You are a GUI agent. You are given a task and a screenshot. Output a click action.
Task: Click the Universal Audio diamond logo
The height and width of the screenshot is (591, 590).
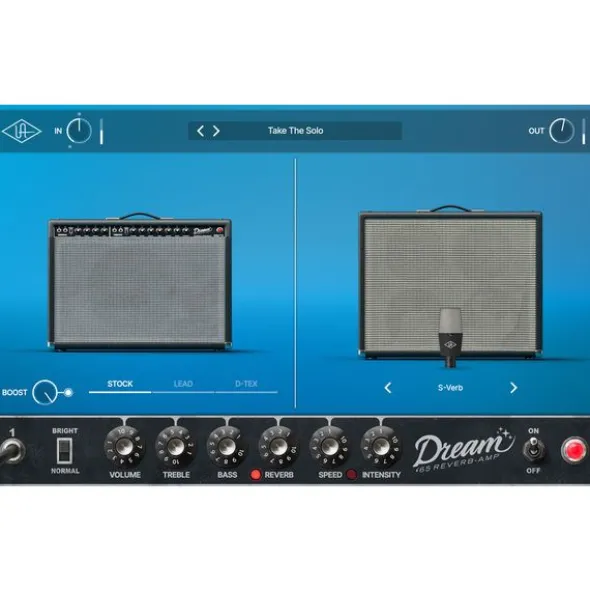(21, 131)
